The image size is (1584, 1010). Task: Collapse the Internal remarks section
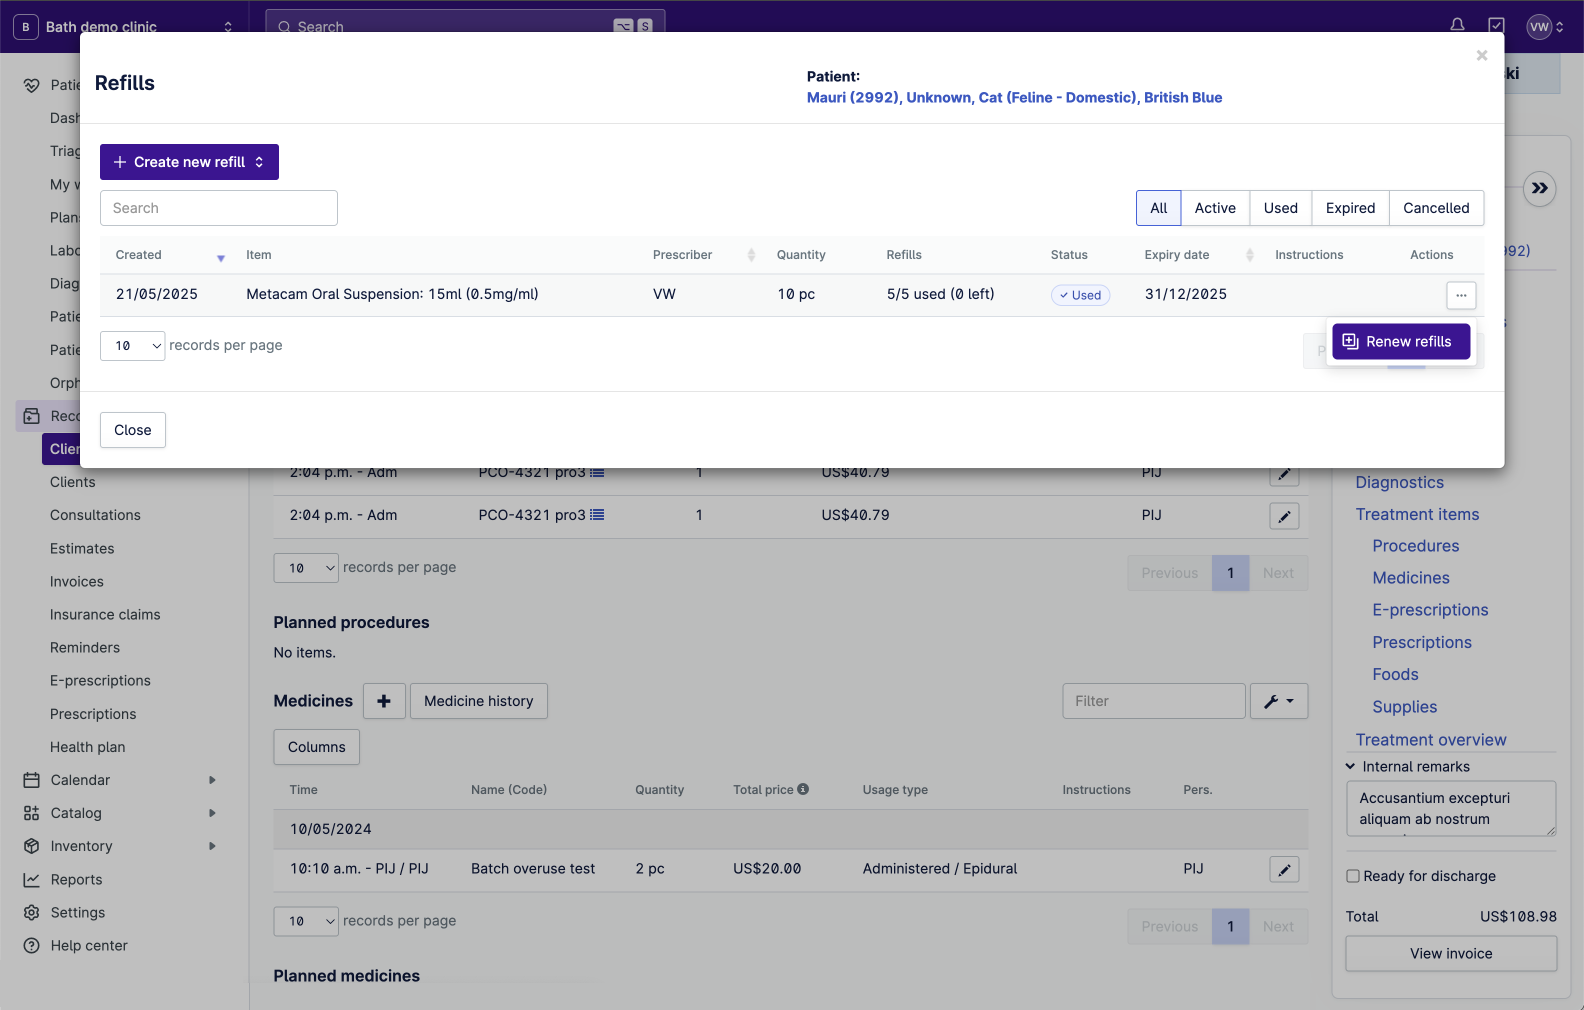click(x=1350, y=767)
